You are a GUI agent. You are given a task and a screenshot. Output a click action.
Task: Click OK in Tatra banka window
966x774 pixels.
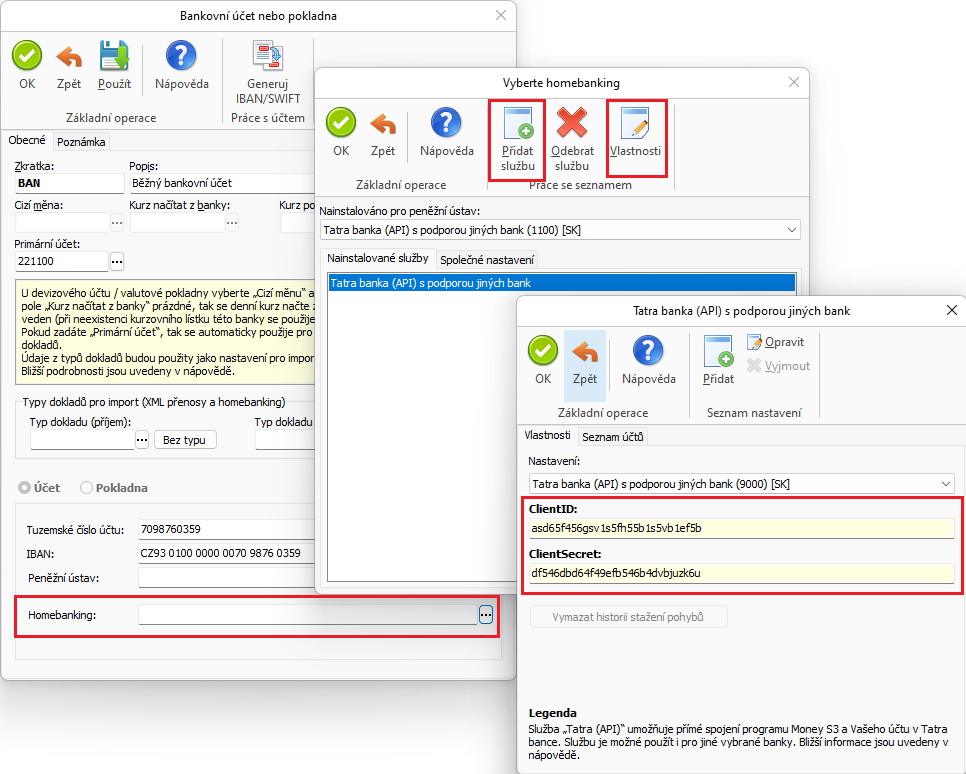click(543, 360)
